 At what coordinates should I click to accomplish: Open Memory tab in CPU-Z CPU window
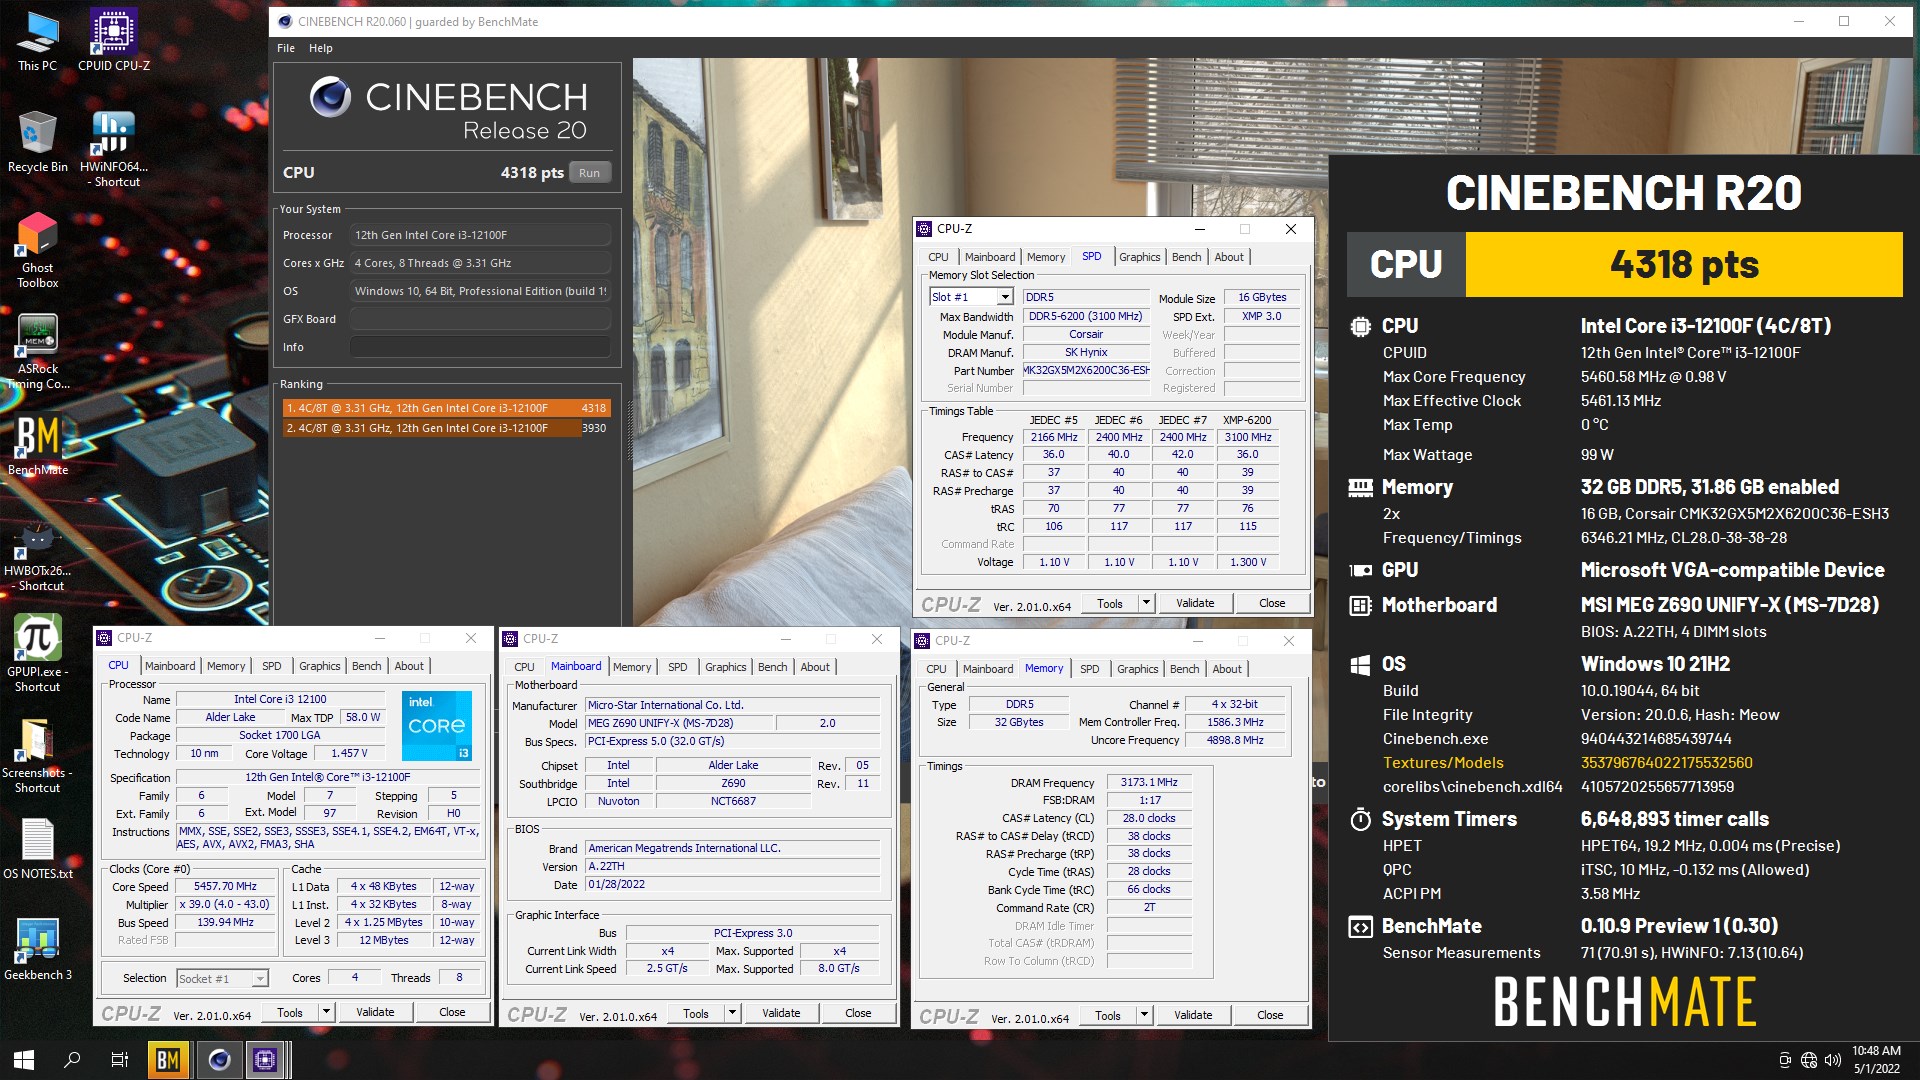pyautogui.click(x=226, y=666)
